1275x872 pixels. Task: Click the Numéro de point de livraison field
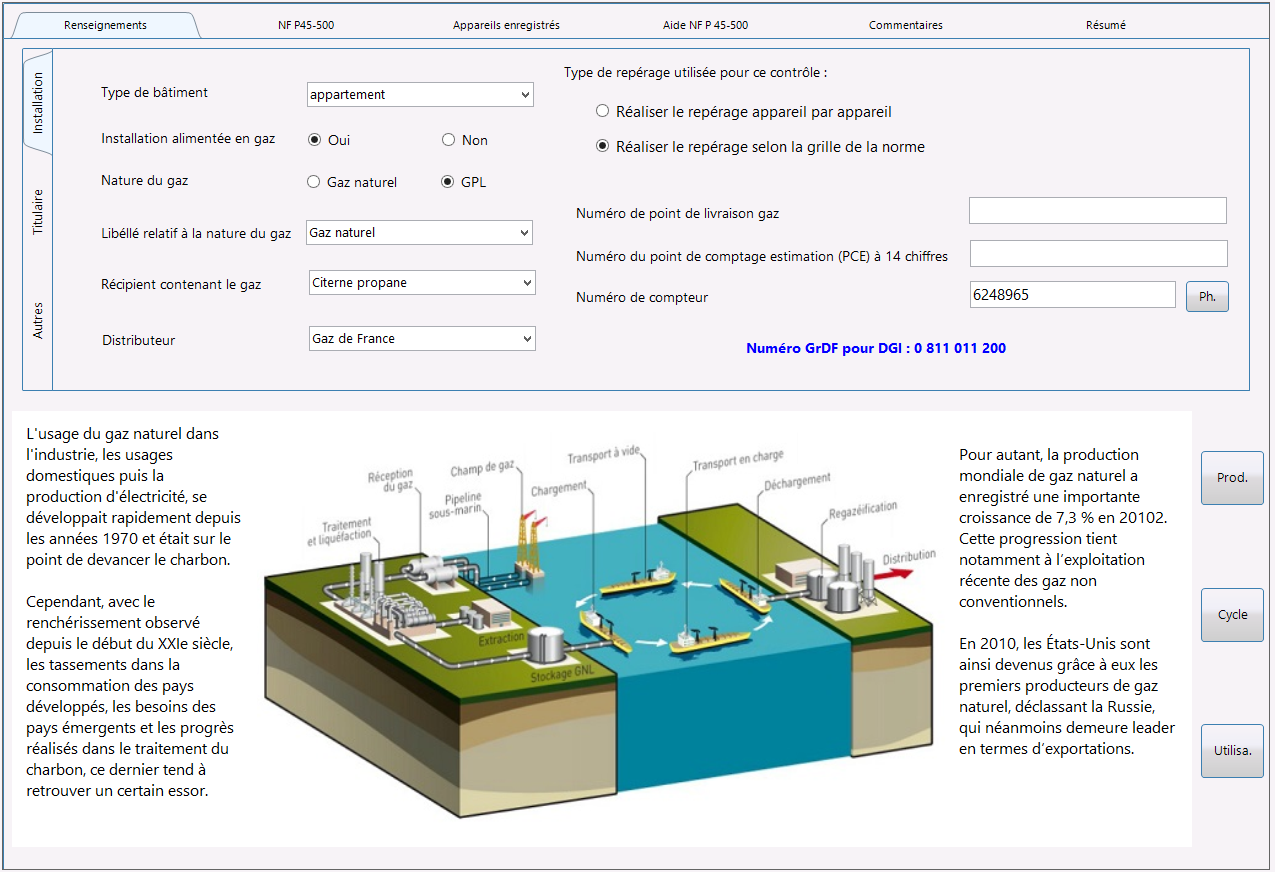click(x=1098, y=210)
